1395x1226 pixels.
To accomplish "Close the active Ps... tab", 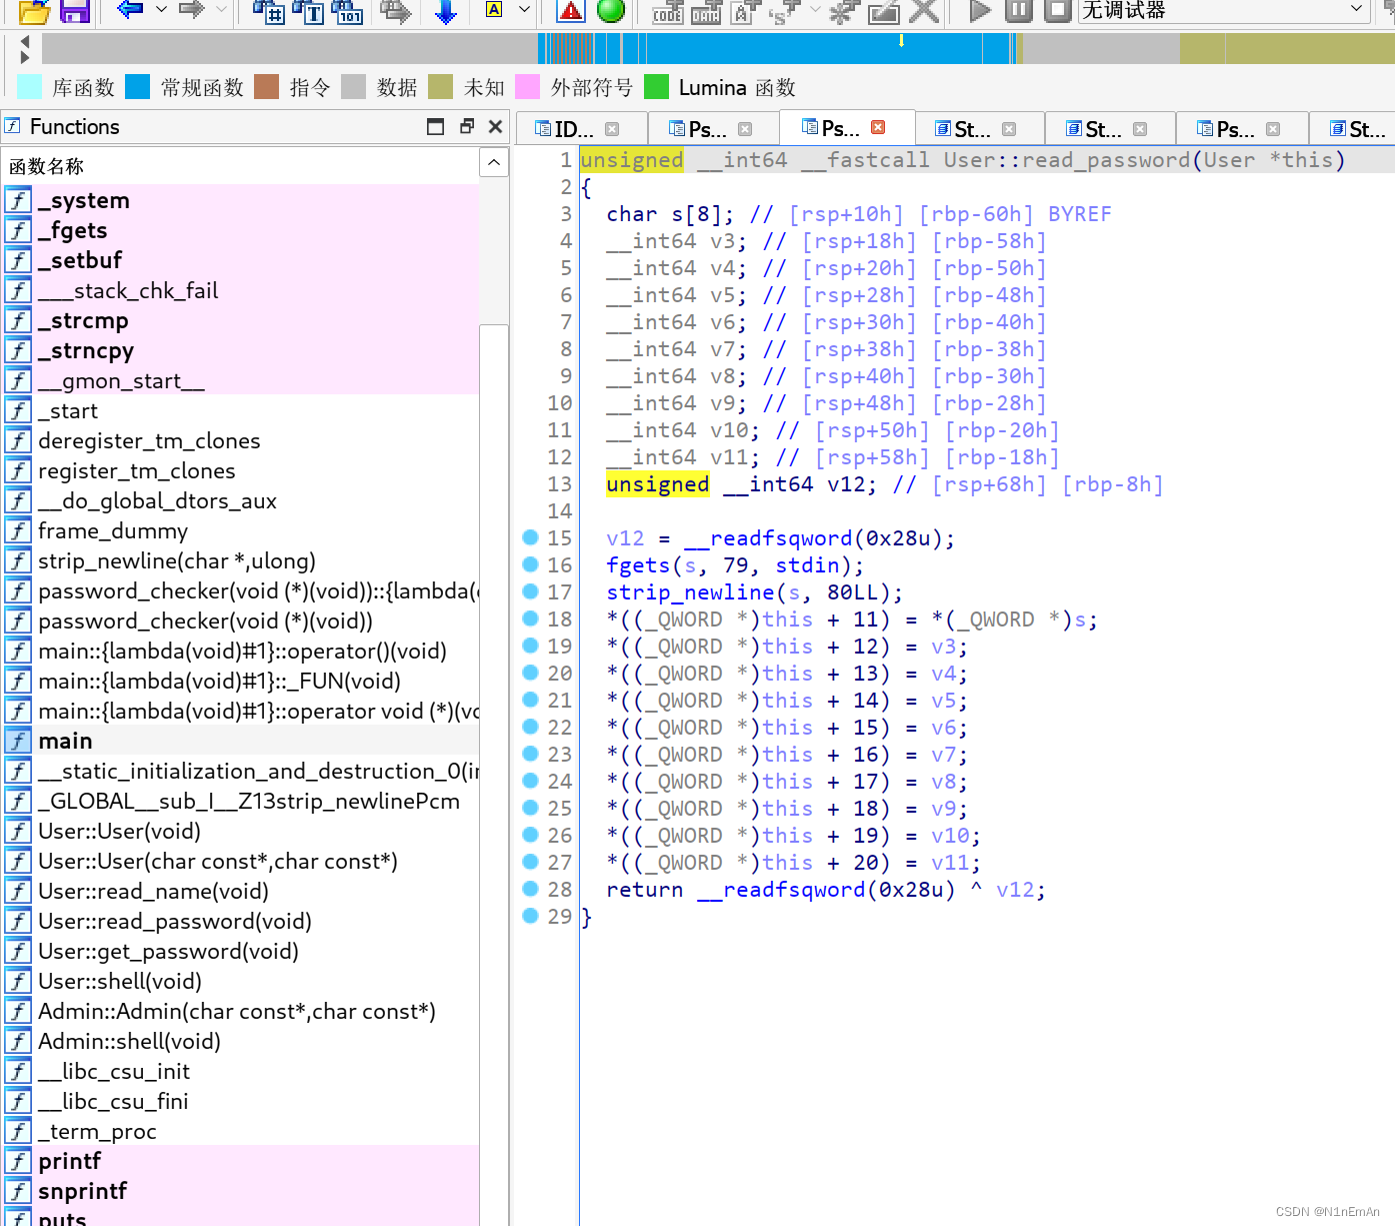I will (x=878, y=127).
